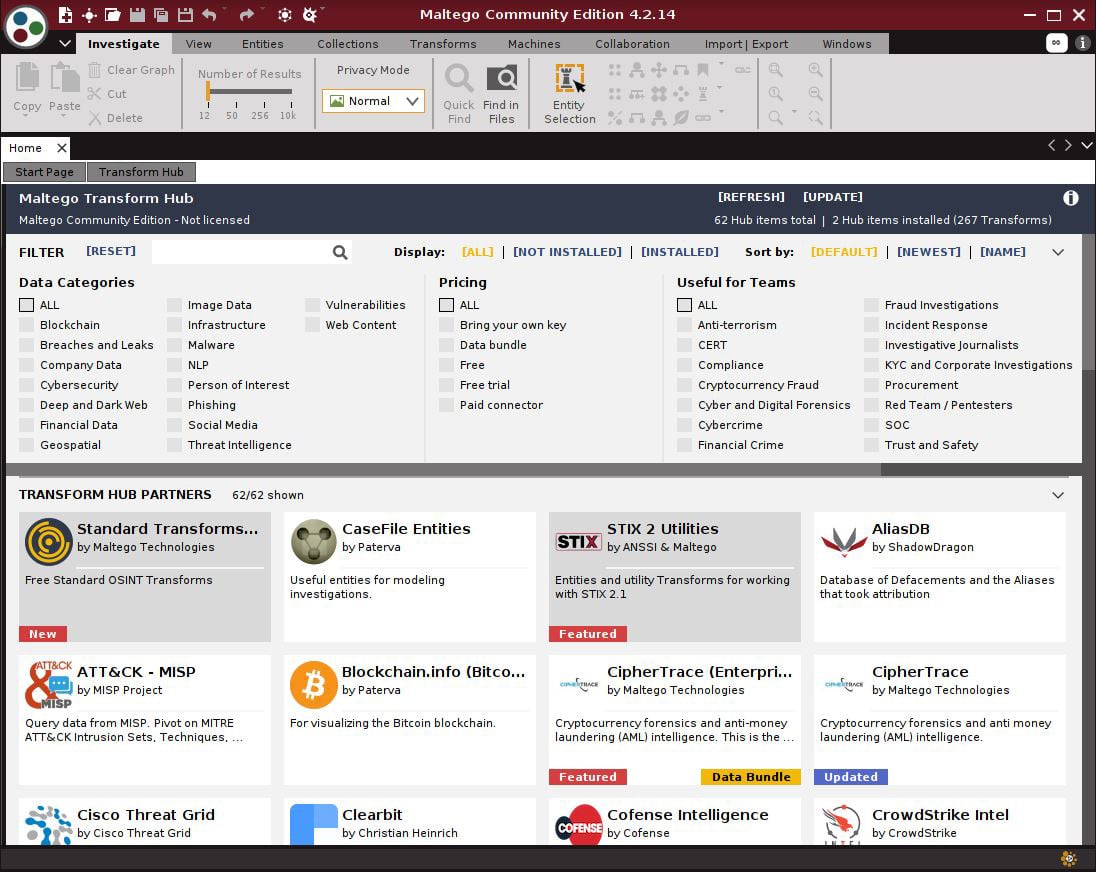Click the Copy icon in the ribbon

[27, 78]
